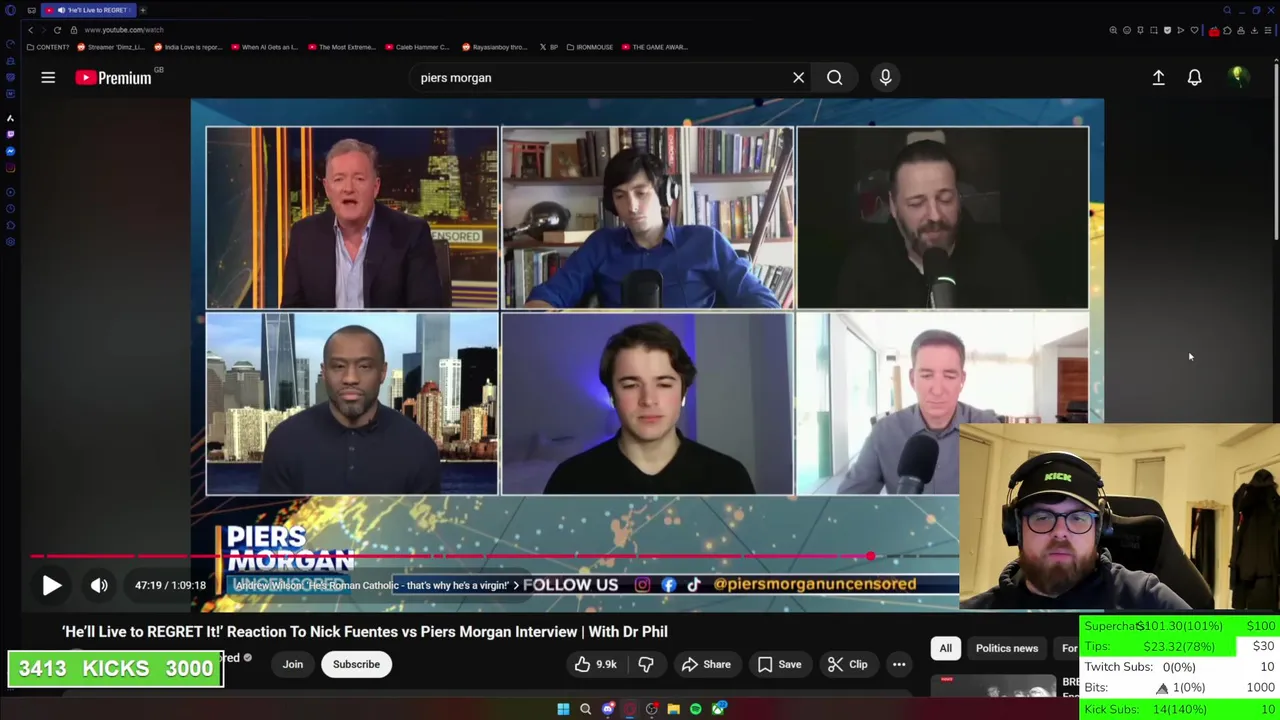Open the snapshot capture tool icon
This screenshot has width=1280, height=720.
click(x=1154, y=30)
